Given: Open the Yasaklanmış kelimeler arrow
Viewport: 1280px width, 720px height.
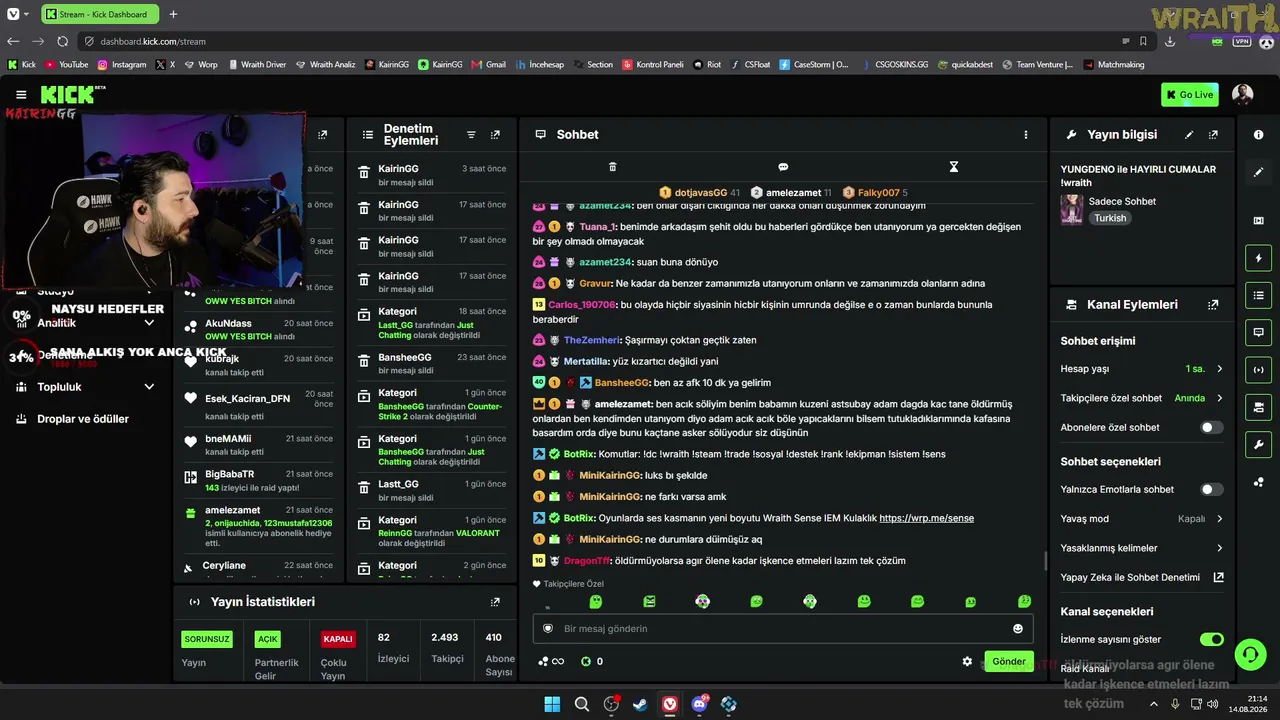Looking at the screenshot, I should click(x=1219, y=548).
